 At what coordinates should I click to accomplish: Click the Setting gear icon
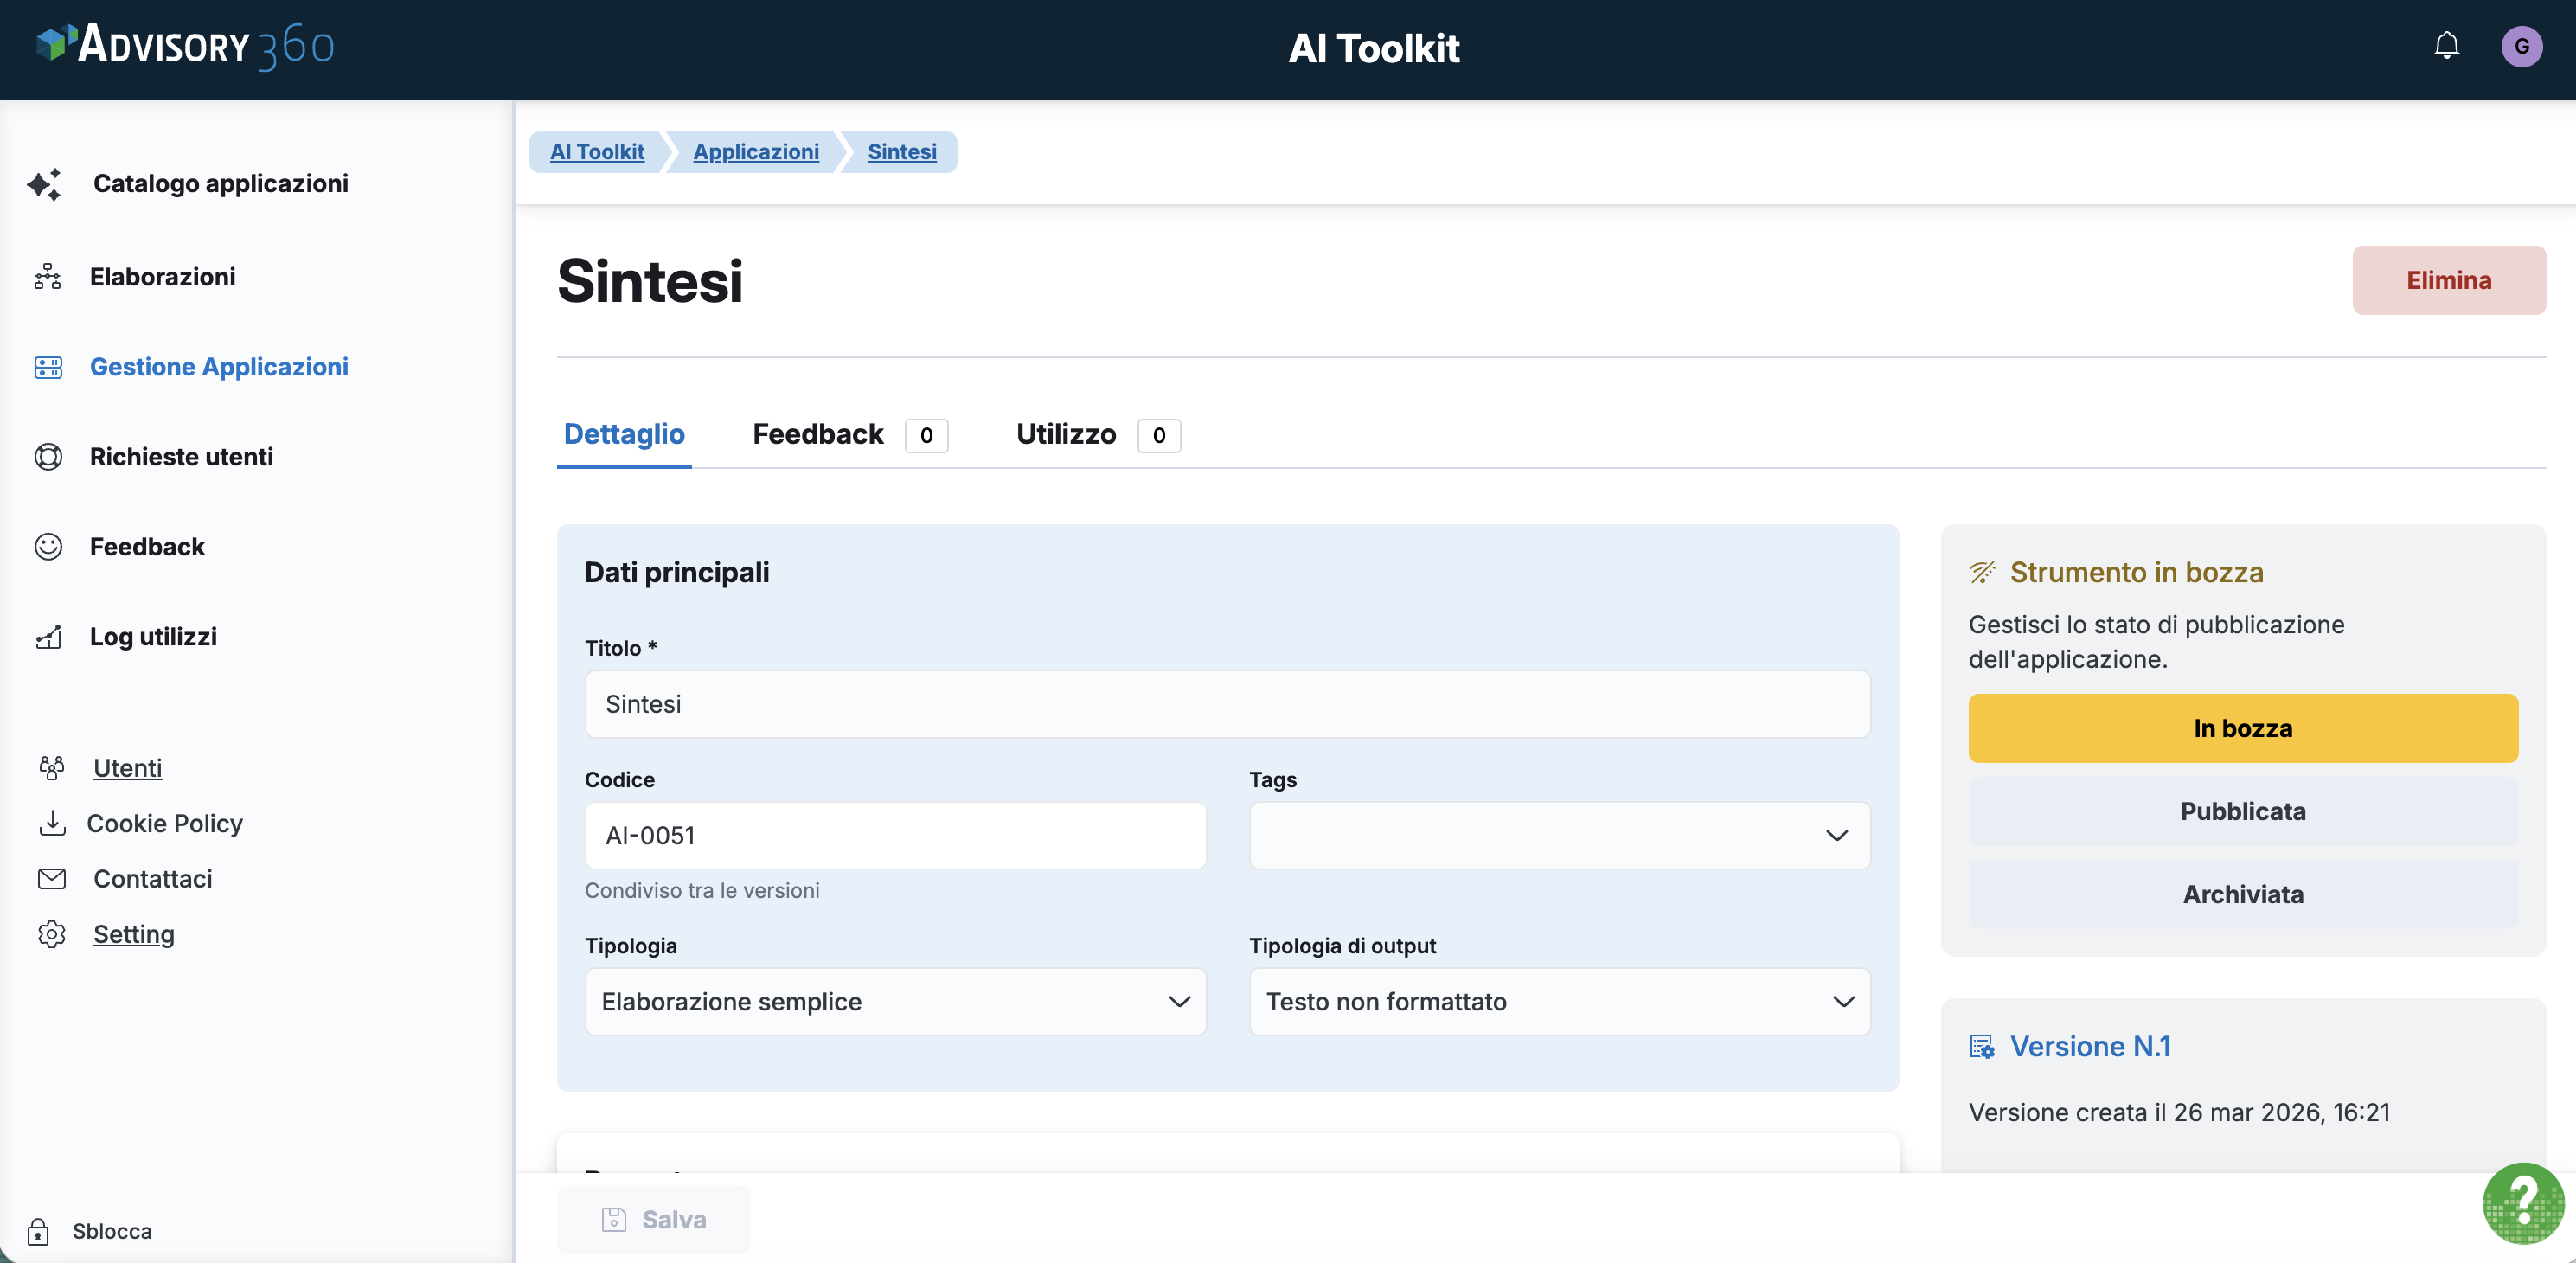click(x=51, y=934)
